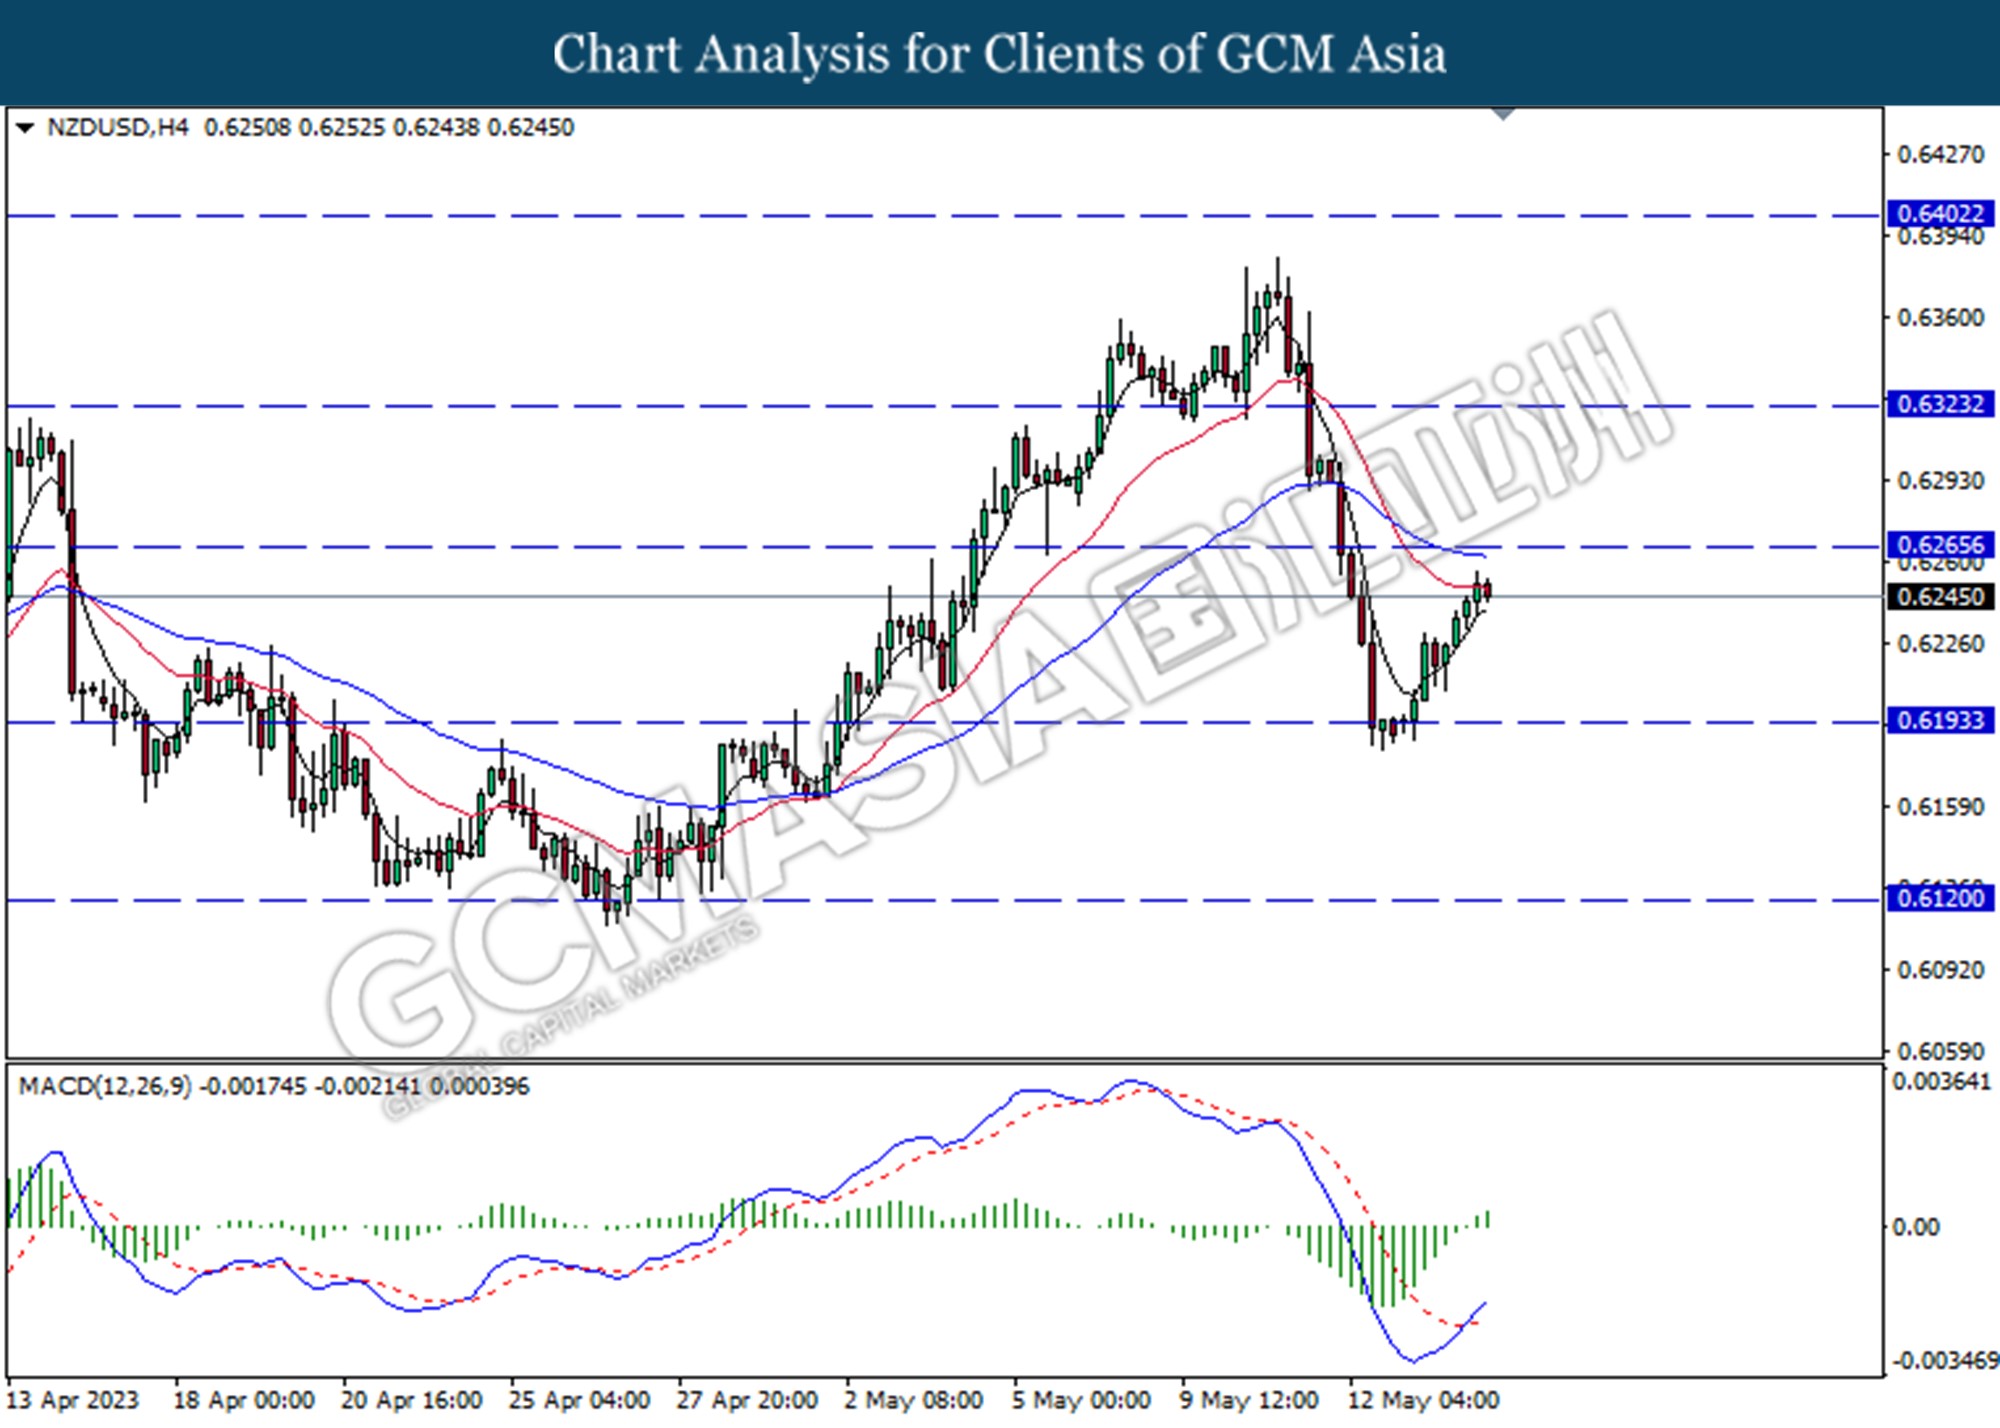Click the 0.63232 price level label
Viewport: 2000px width, 1428px height.
pyautogui.click(x=1940, y=405)
